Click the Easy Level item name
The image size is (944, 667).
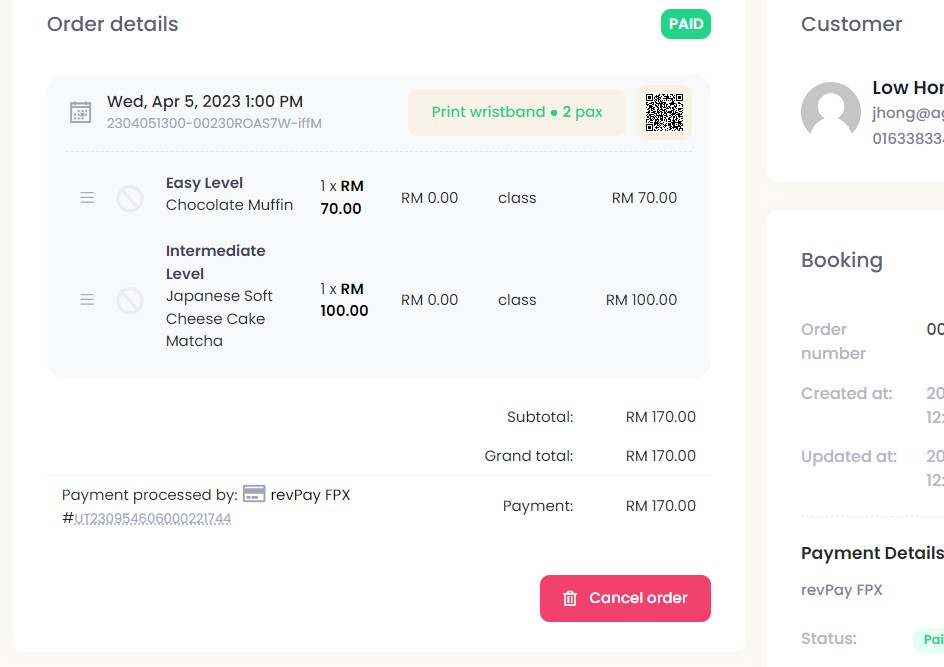204,183
